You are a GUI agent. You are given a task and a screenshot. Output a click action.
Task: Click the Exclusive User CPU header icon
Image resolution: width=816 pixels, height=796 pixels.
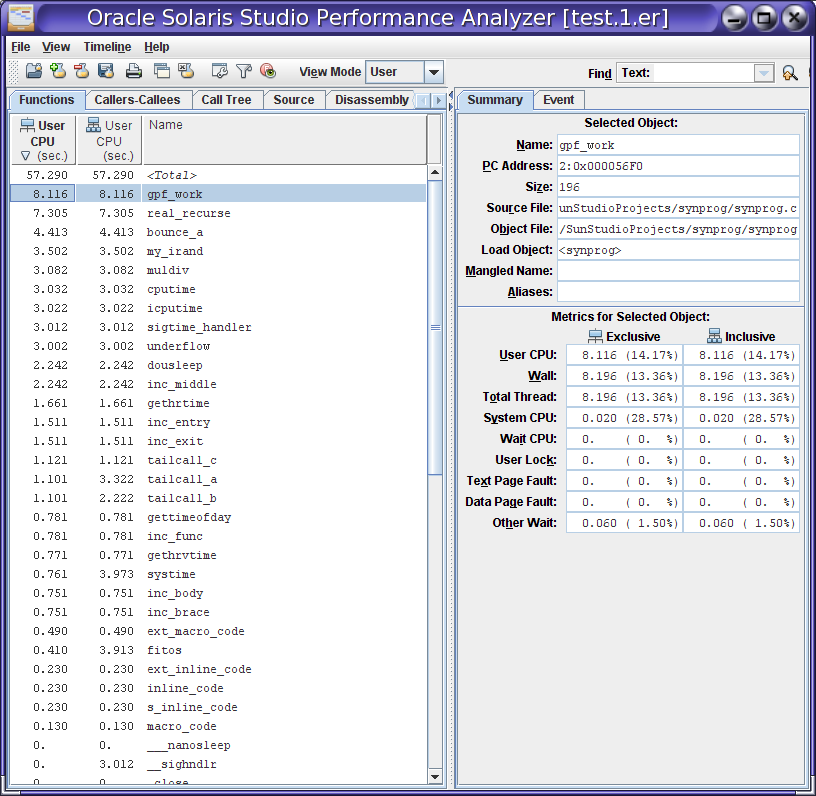tap(27, 125)
